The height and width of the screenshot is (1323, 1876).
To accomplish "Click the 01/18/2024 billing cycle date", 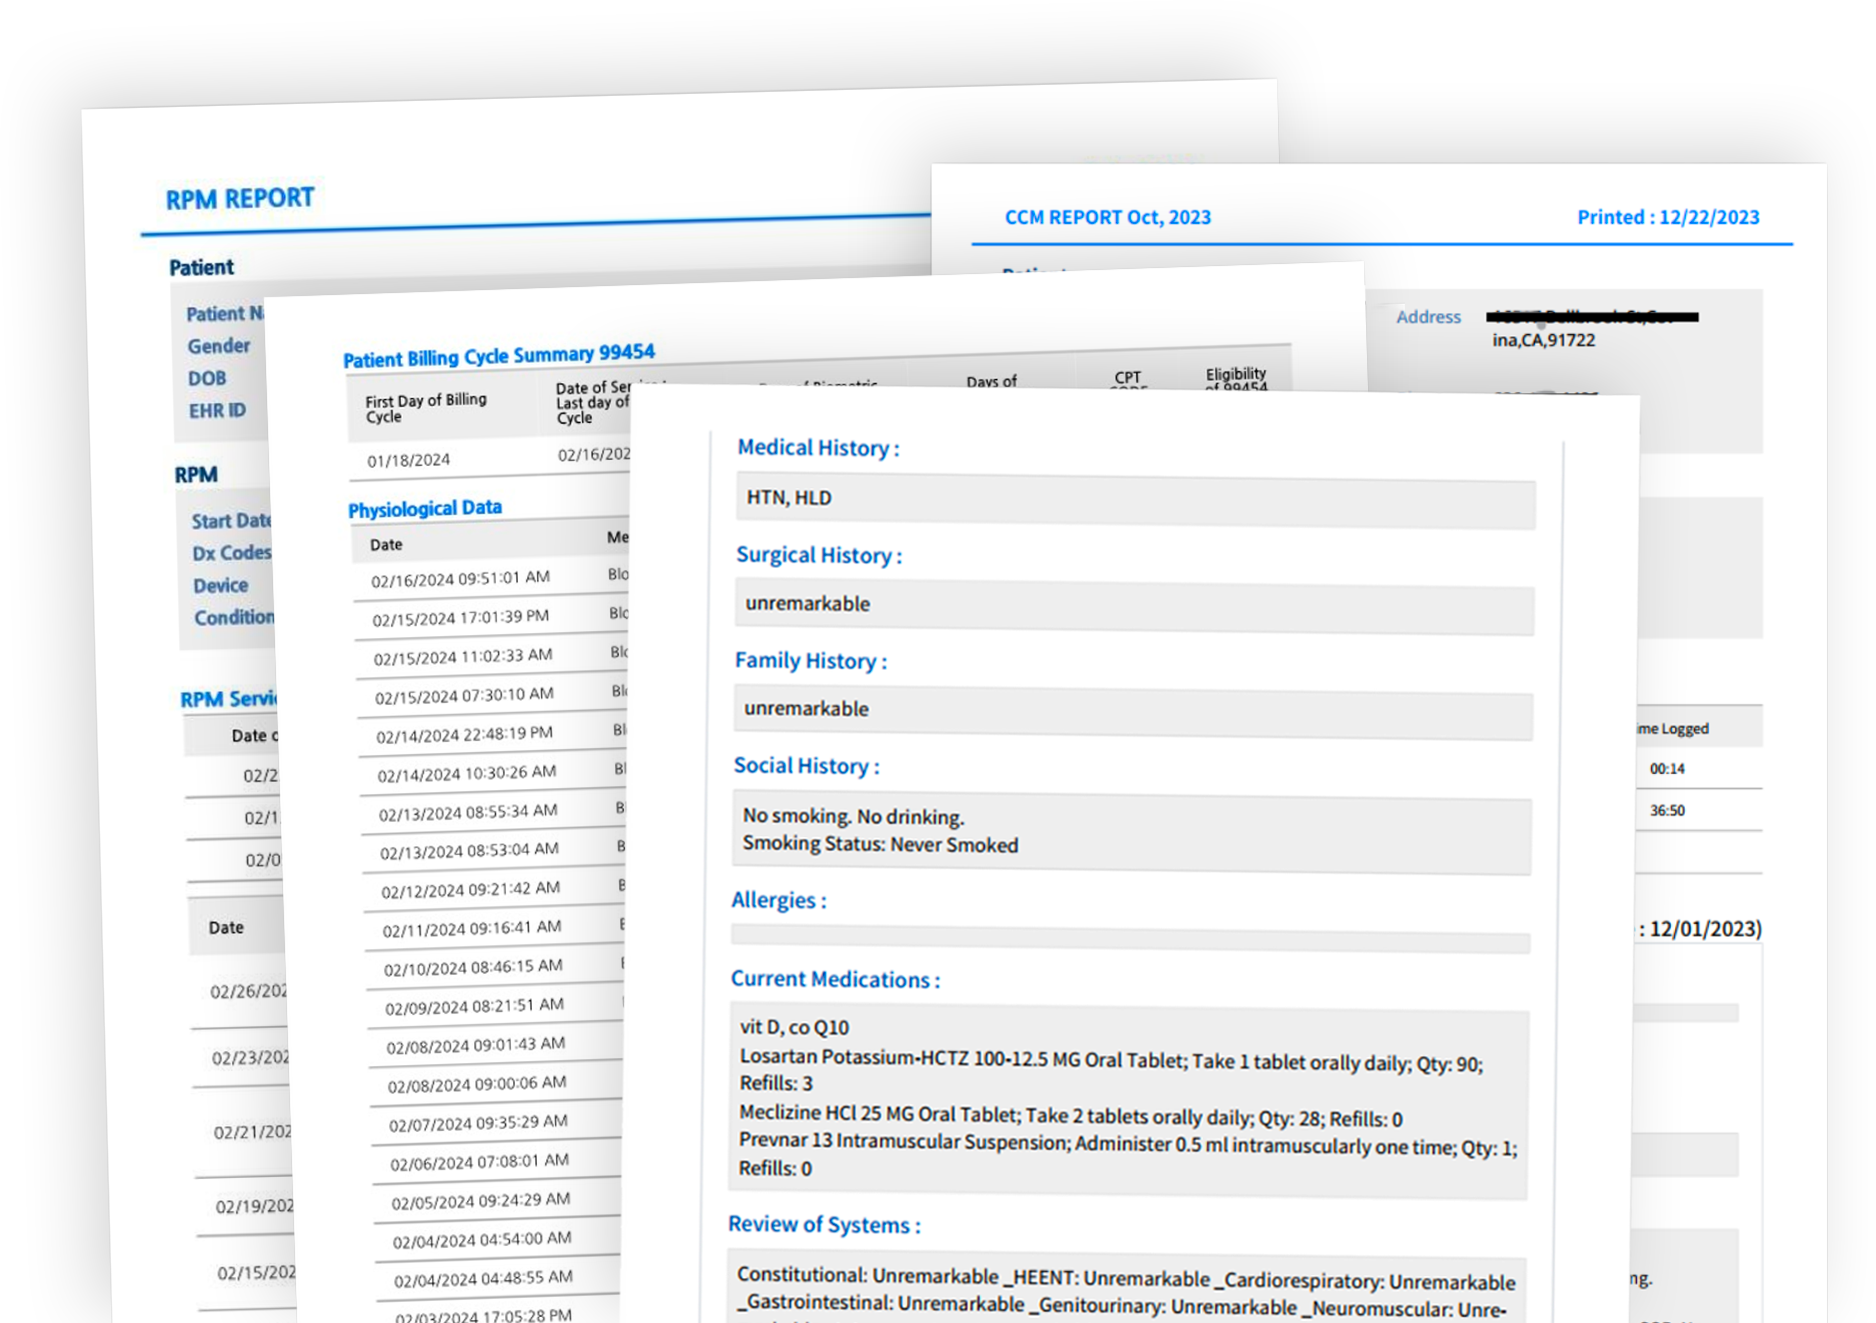I will pos(408,461).
